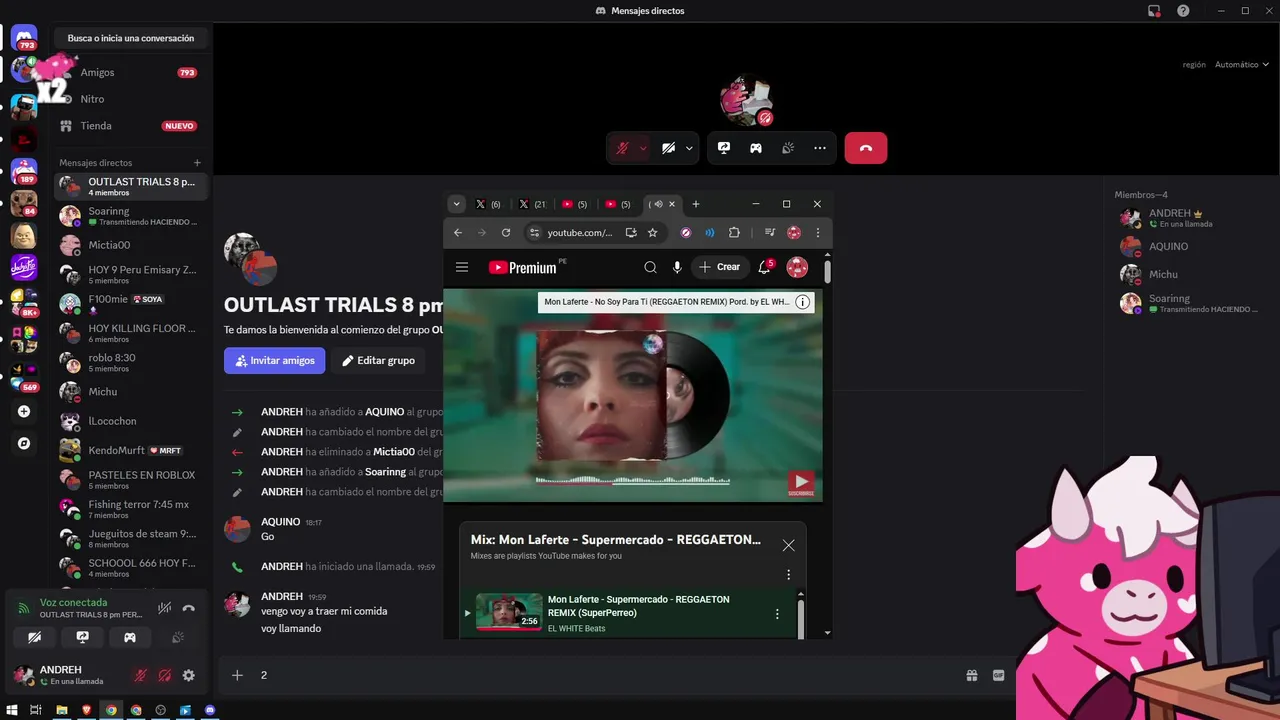
Task: Go back in Chrome
Action: pyautogui.click(x=458, y=233)
